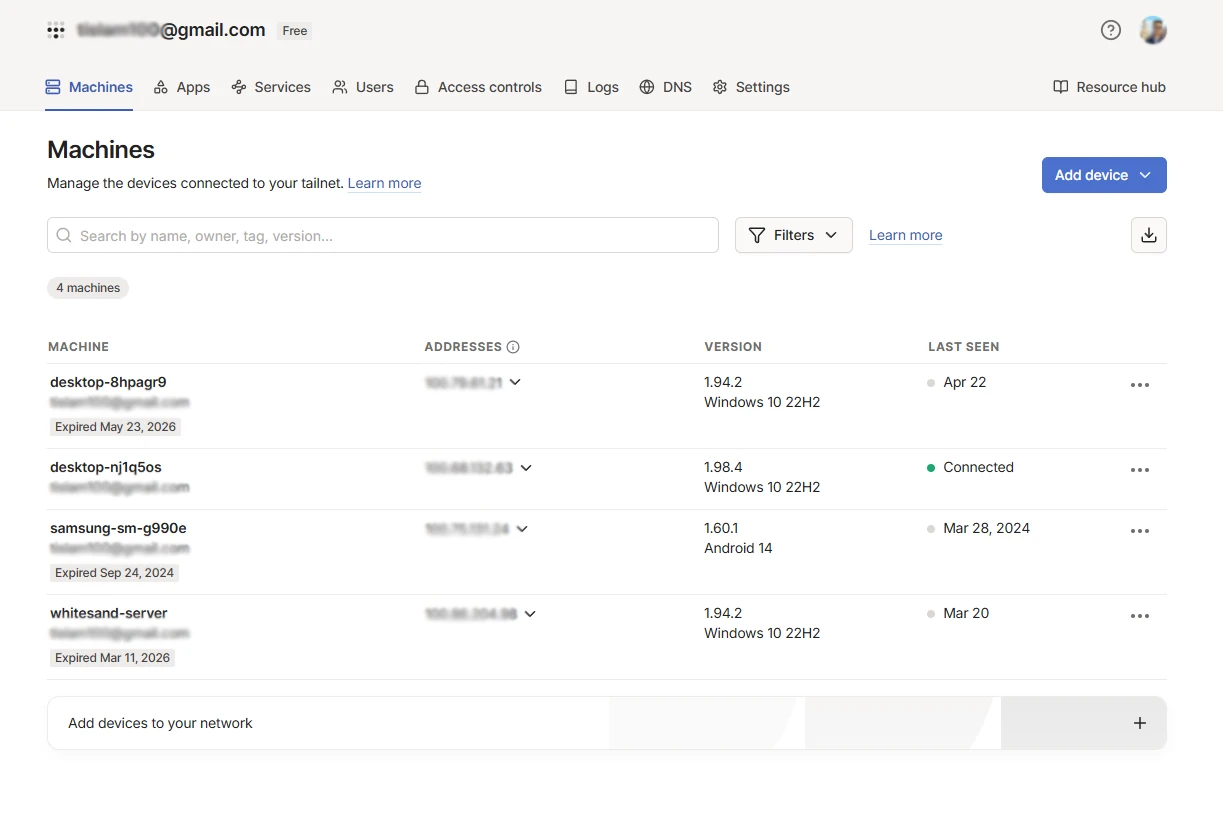Image resolution: width=1223 pixels, height=814 pixels.
Task: Download machines list via export icon
Action: 1149,235
